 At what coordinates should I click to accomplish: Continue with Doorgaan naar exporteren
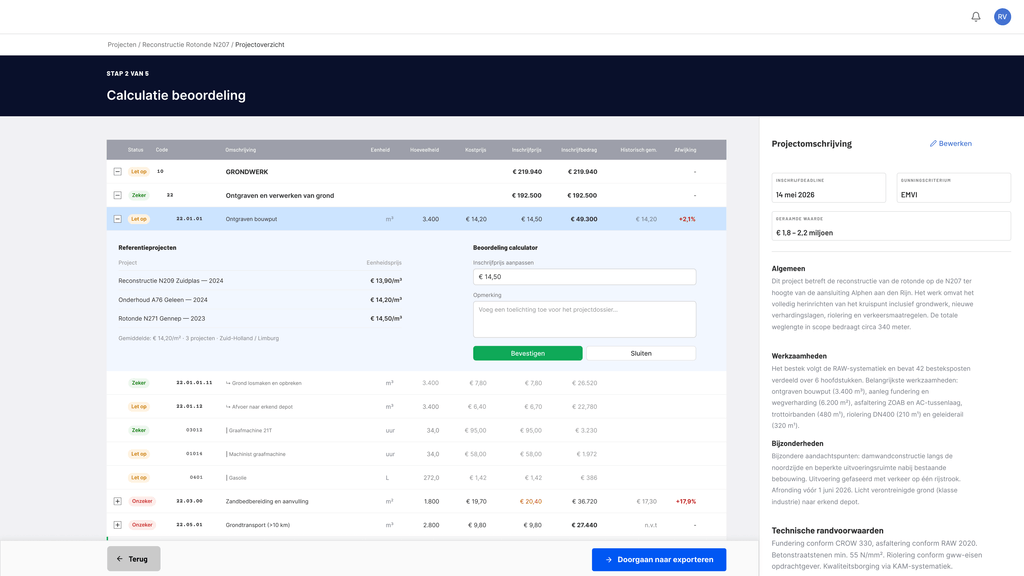pyautogui.click(x=659, y=560)
